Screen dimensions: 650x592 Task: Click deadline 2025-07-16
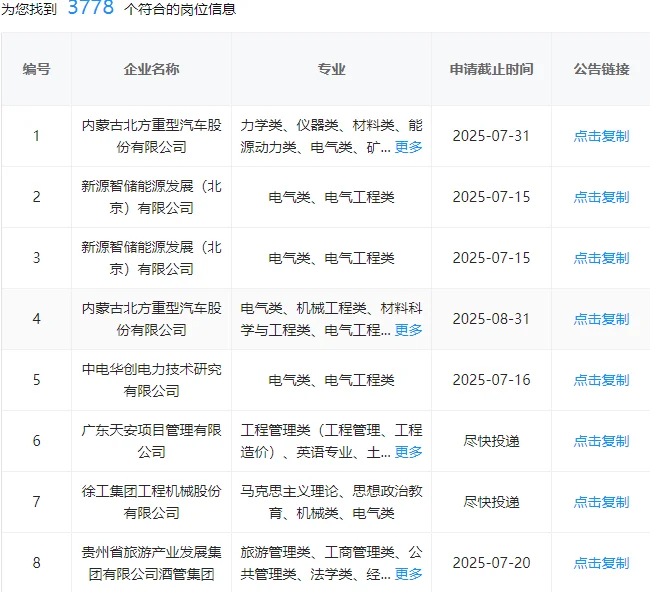pos(491,380)
